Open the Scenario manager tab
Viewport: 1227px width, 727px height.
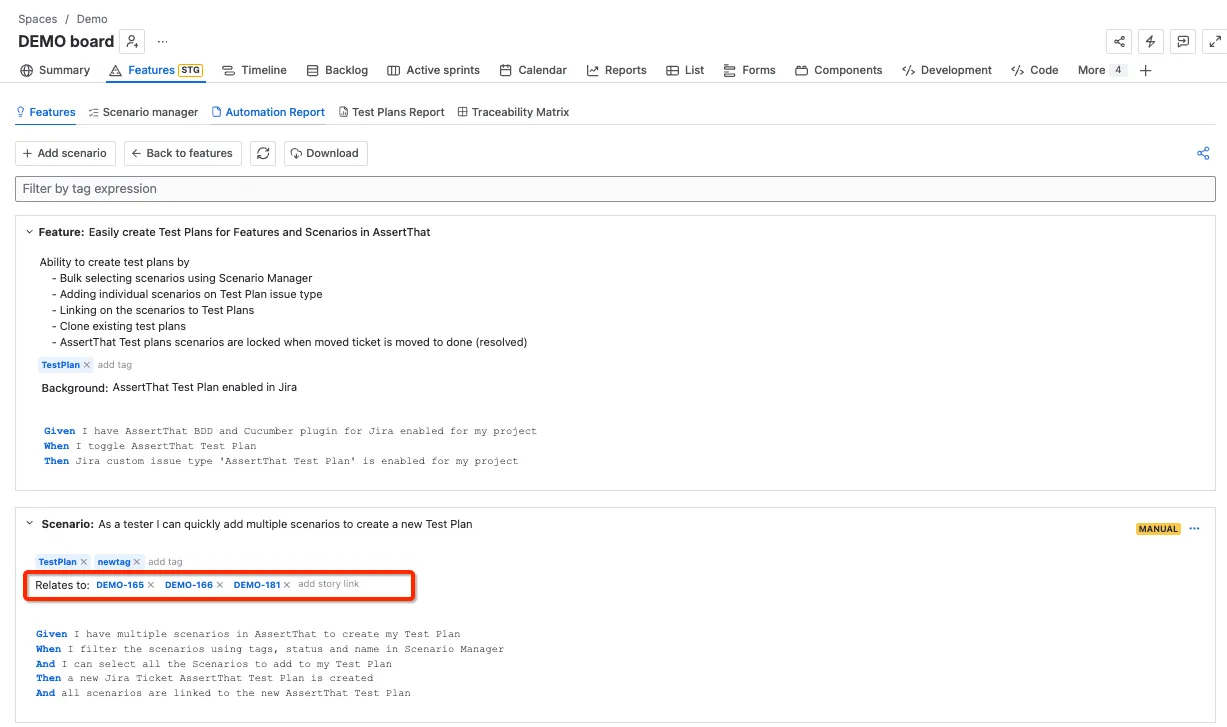point(143,112)
